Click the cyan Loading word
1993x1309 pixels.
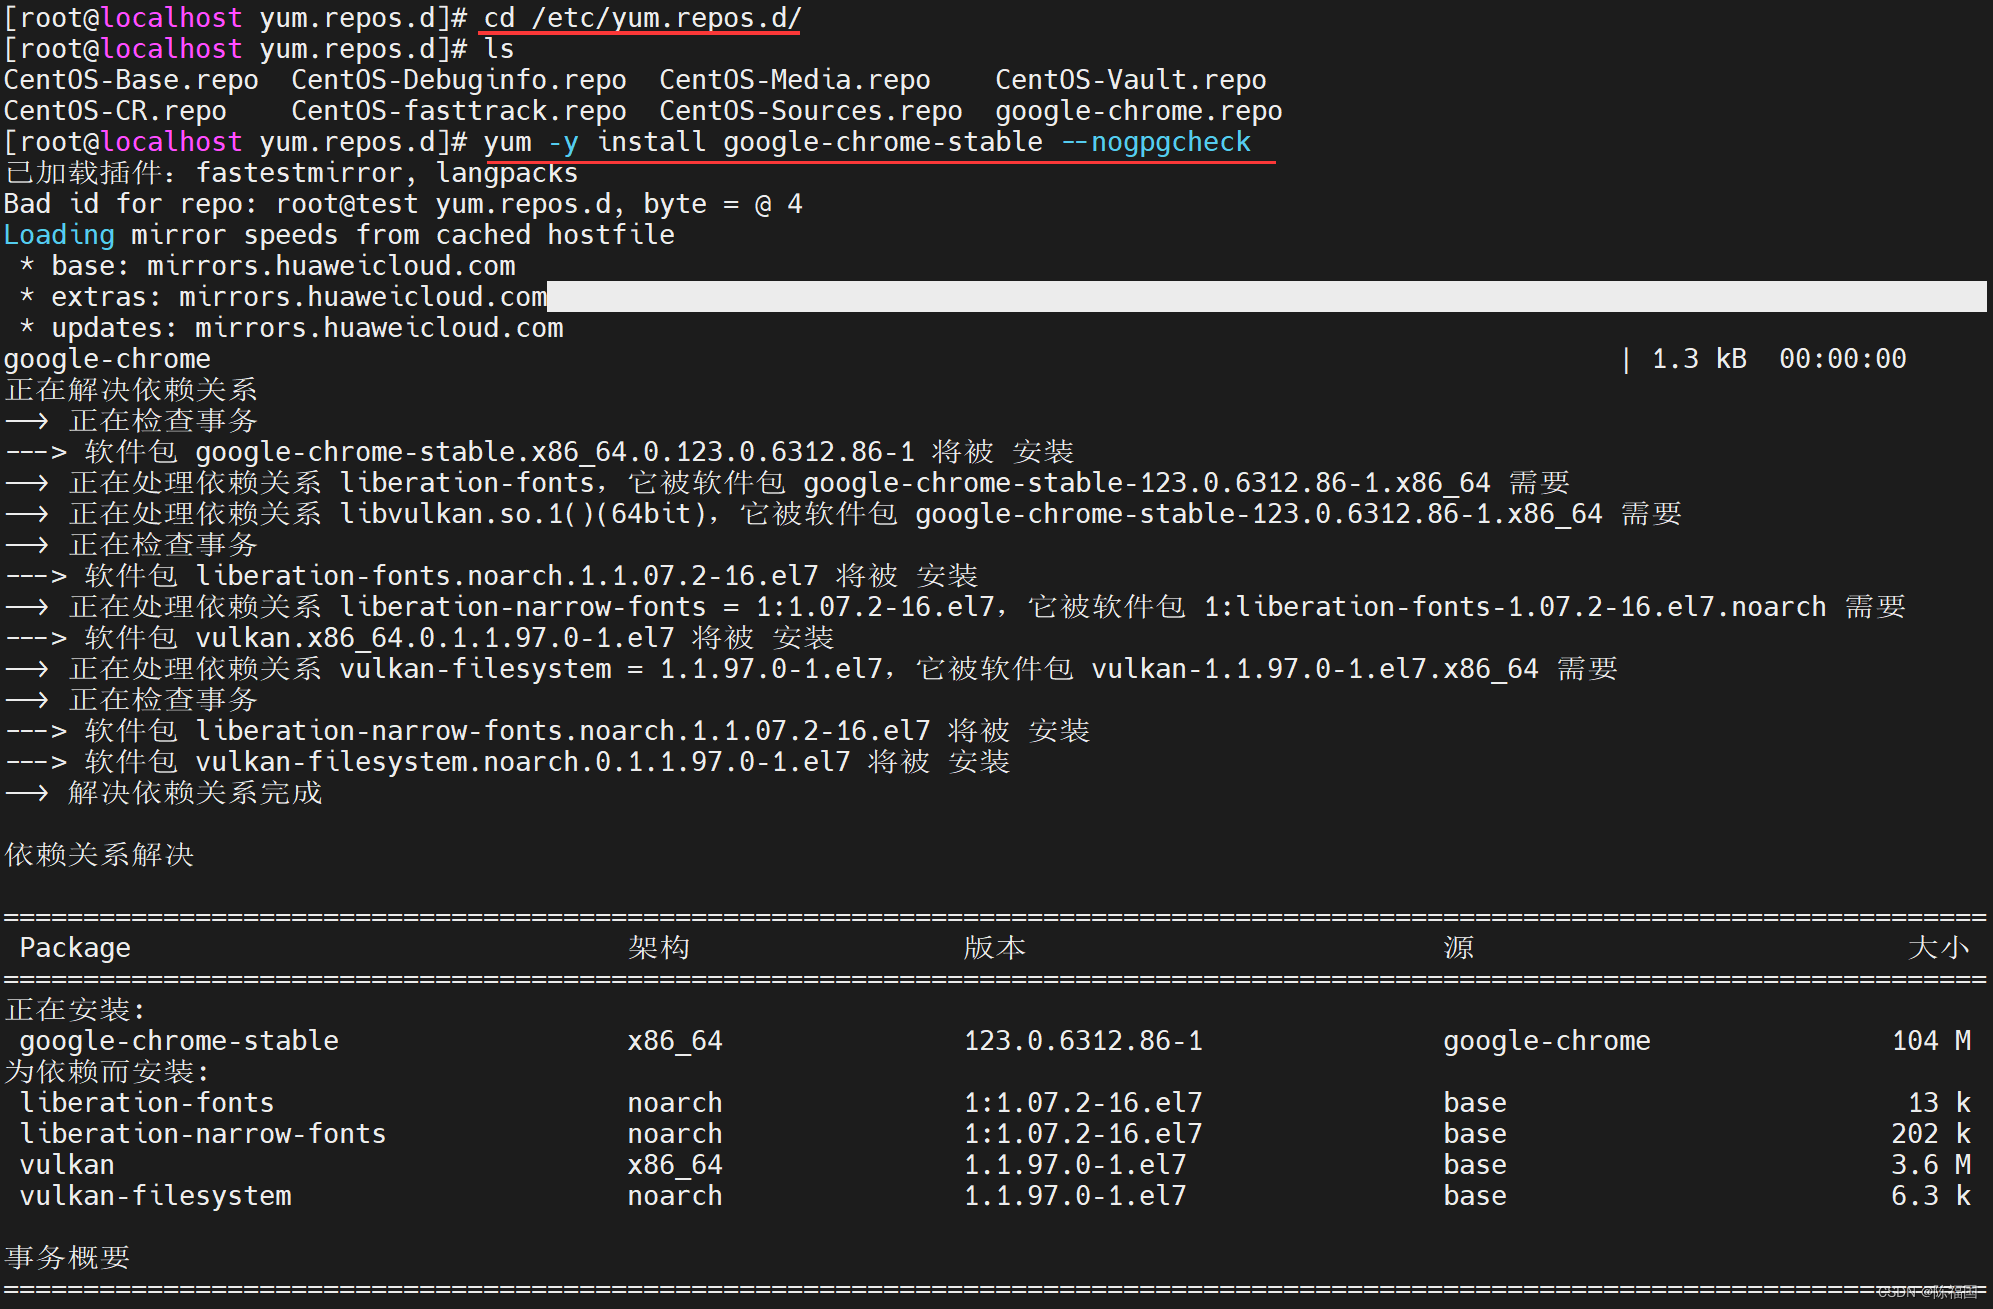[60, 235]
